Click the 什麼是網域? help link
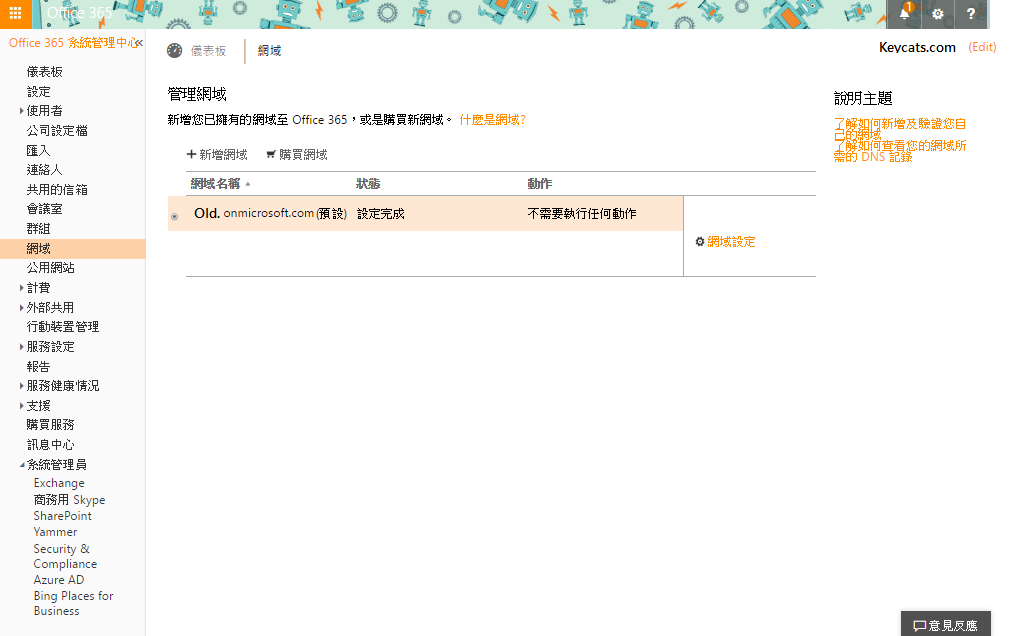Viewport: 1024px width, 636px height. coord(492,119)
